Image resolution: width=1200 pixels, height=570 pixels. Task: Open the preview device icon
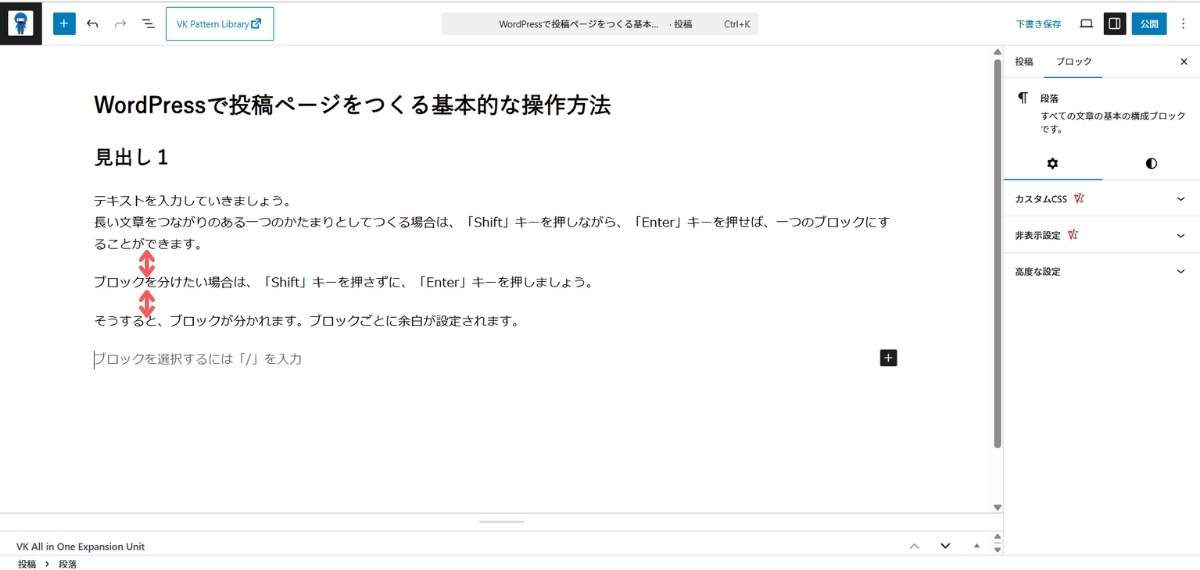(1086, 23)
